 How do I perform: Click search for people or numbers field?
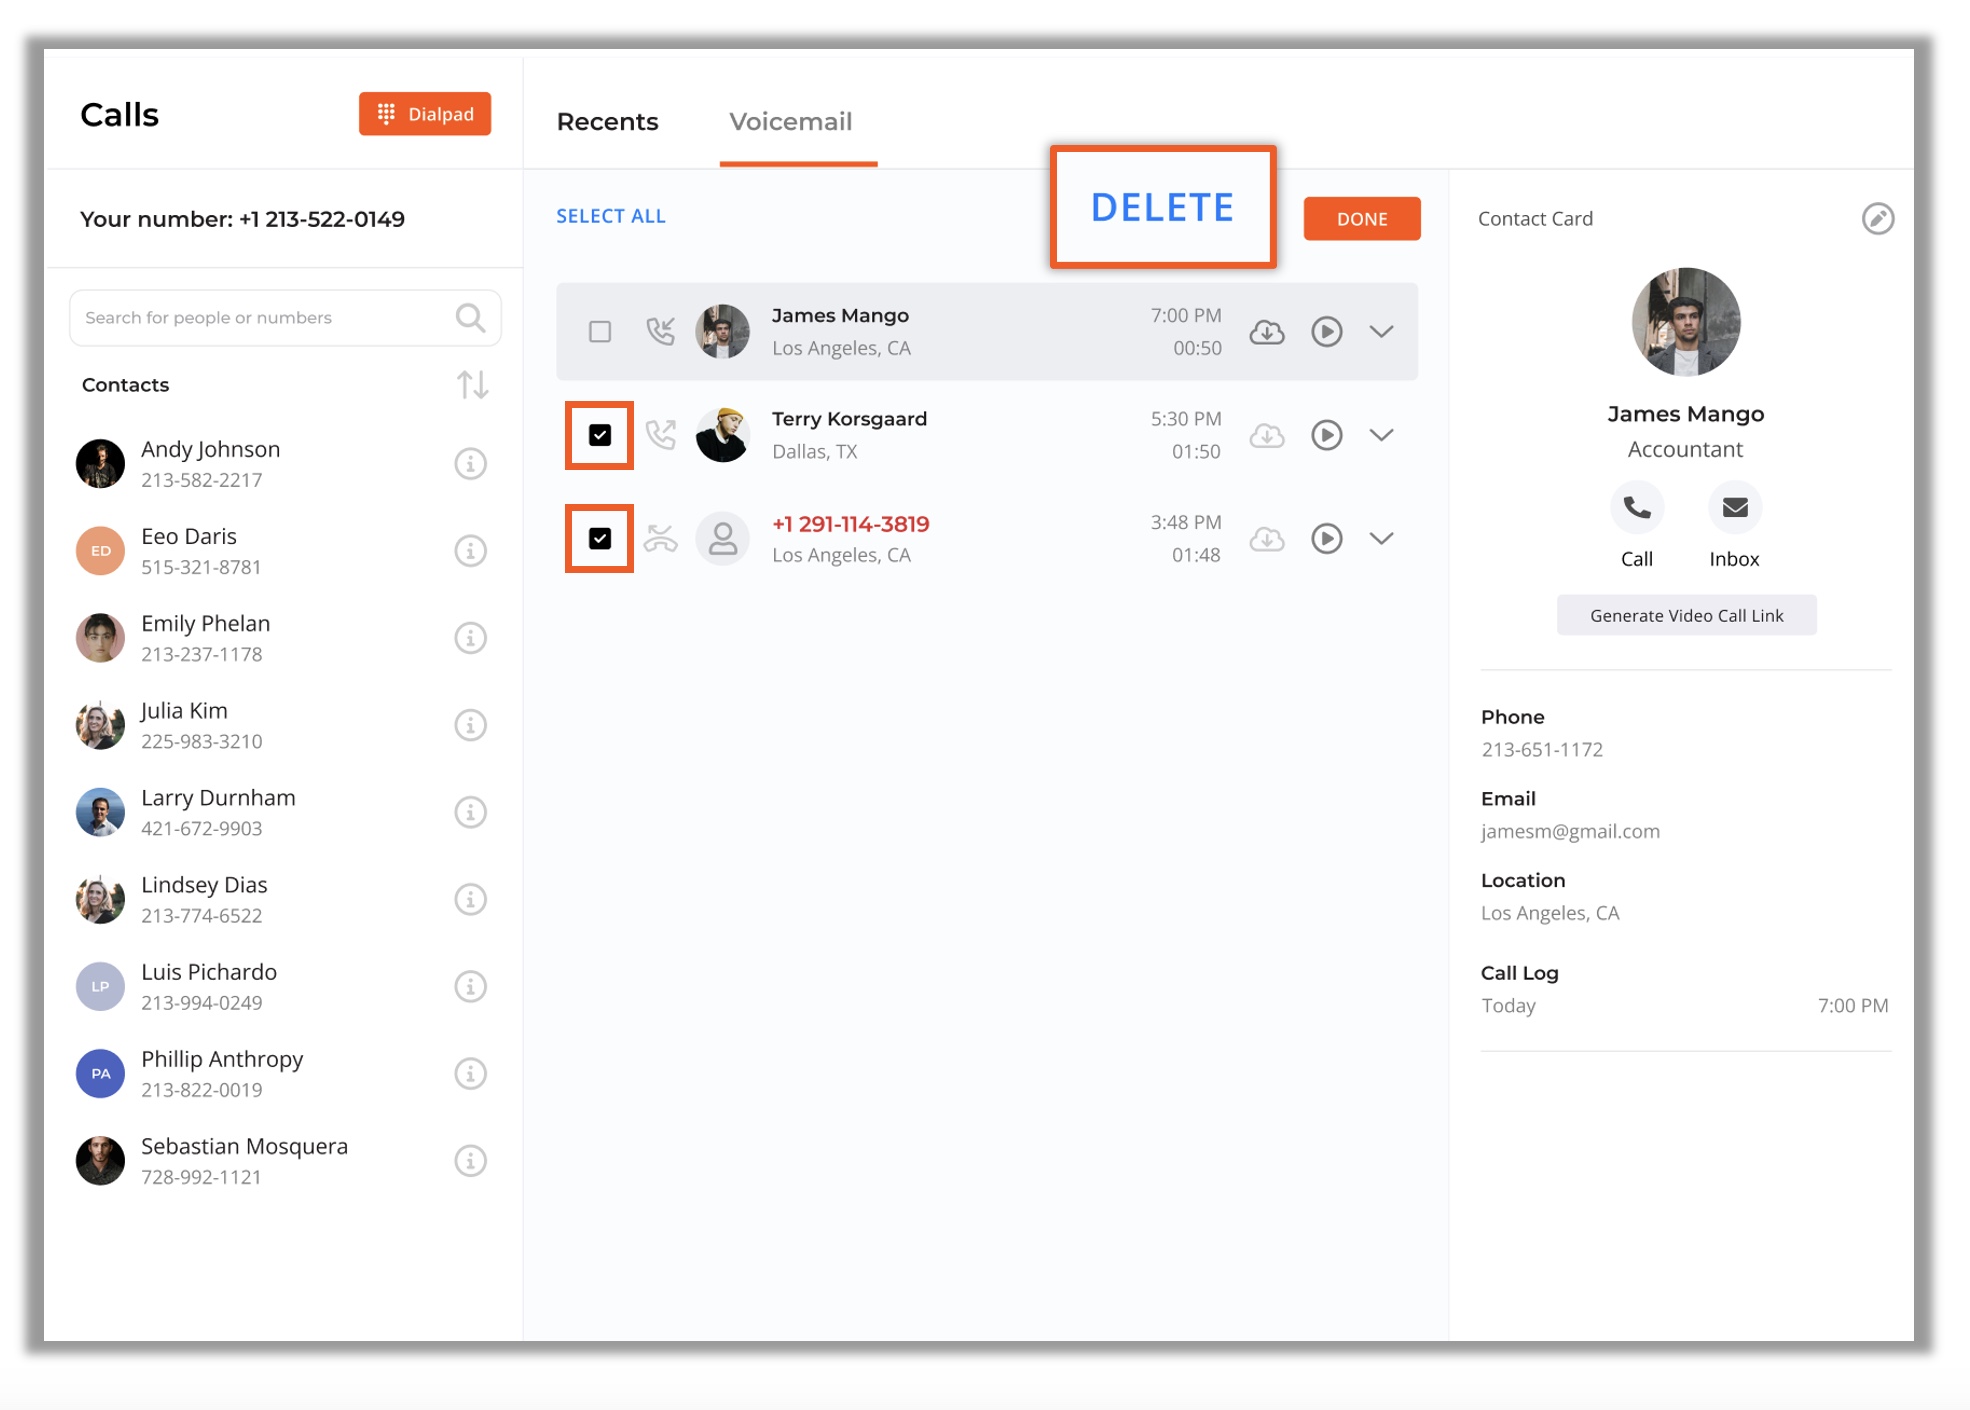[285, 318]
